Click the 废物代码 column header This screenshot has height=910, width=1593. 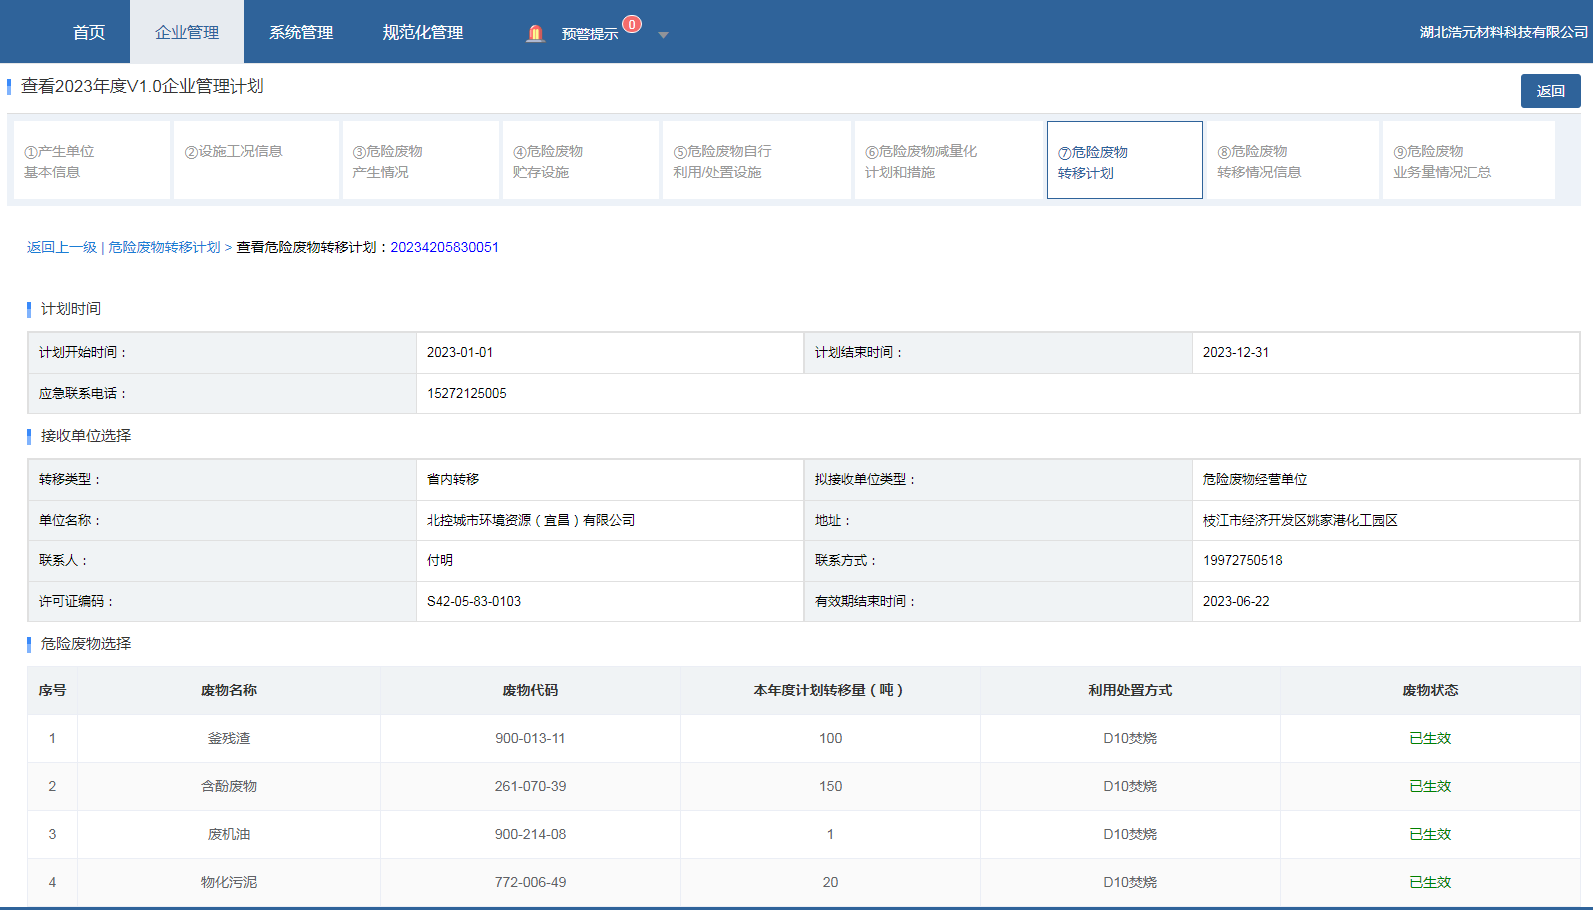click(530, 691)
